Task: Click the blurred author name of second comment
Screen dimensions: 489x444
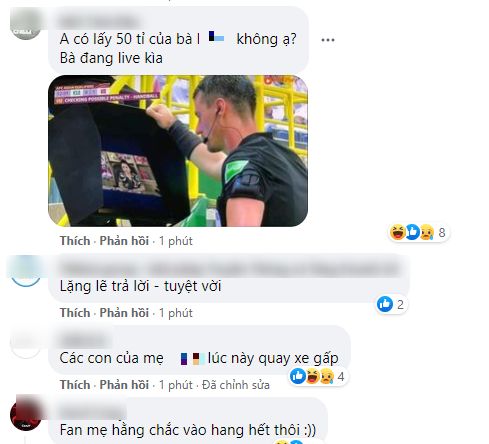Action: (230, 267)
